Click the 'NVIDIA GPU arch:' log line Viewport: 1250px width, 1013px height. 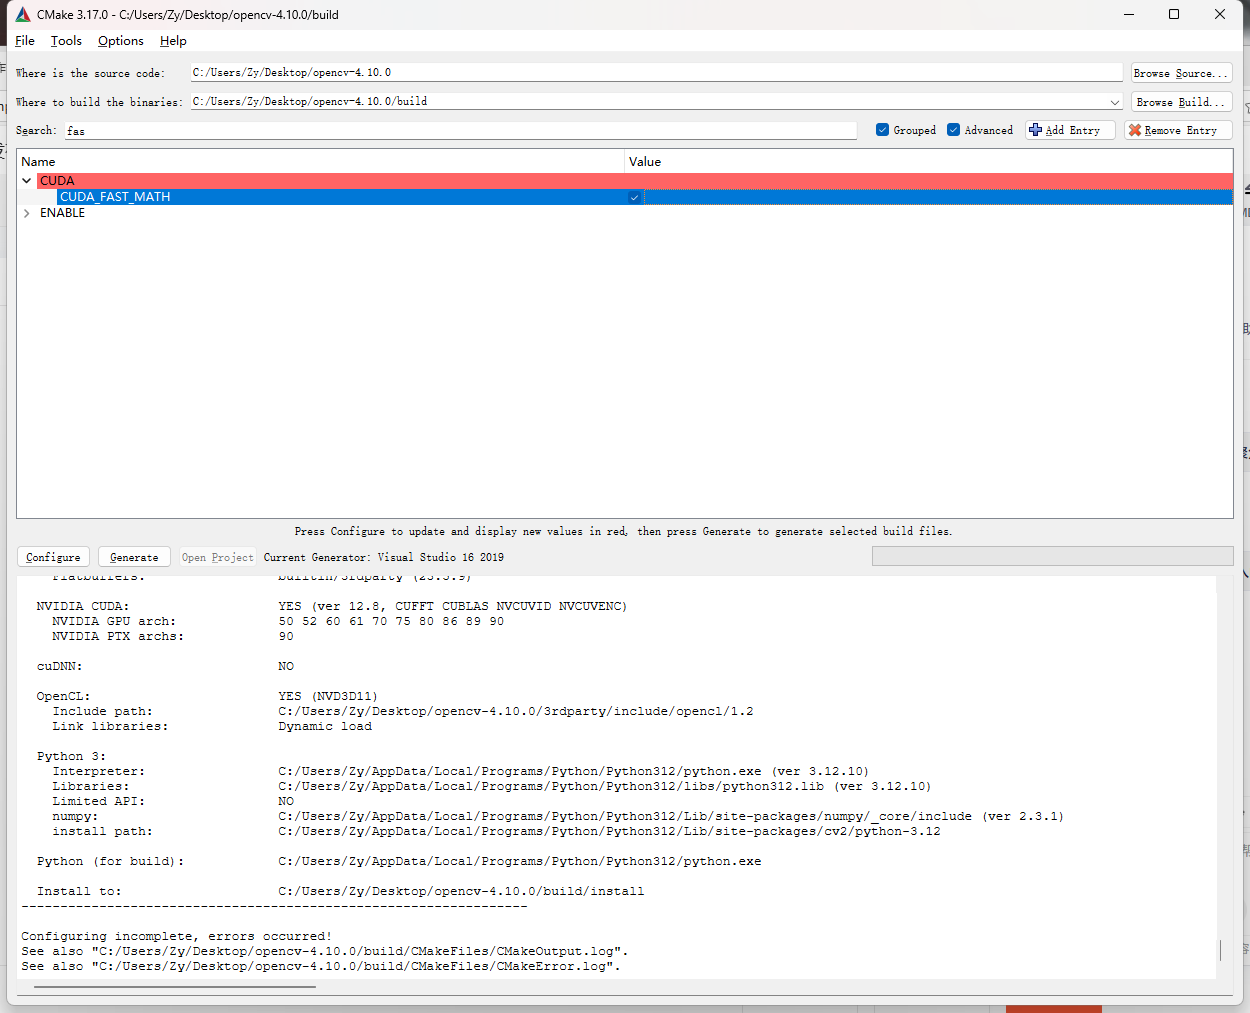[x=278, y=621]
